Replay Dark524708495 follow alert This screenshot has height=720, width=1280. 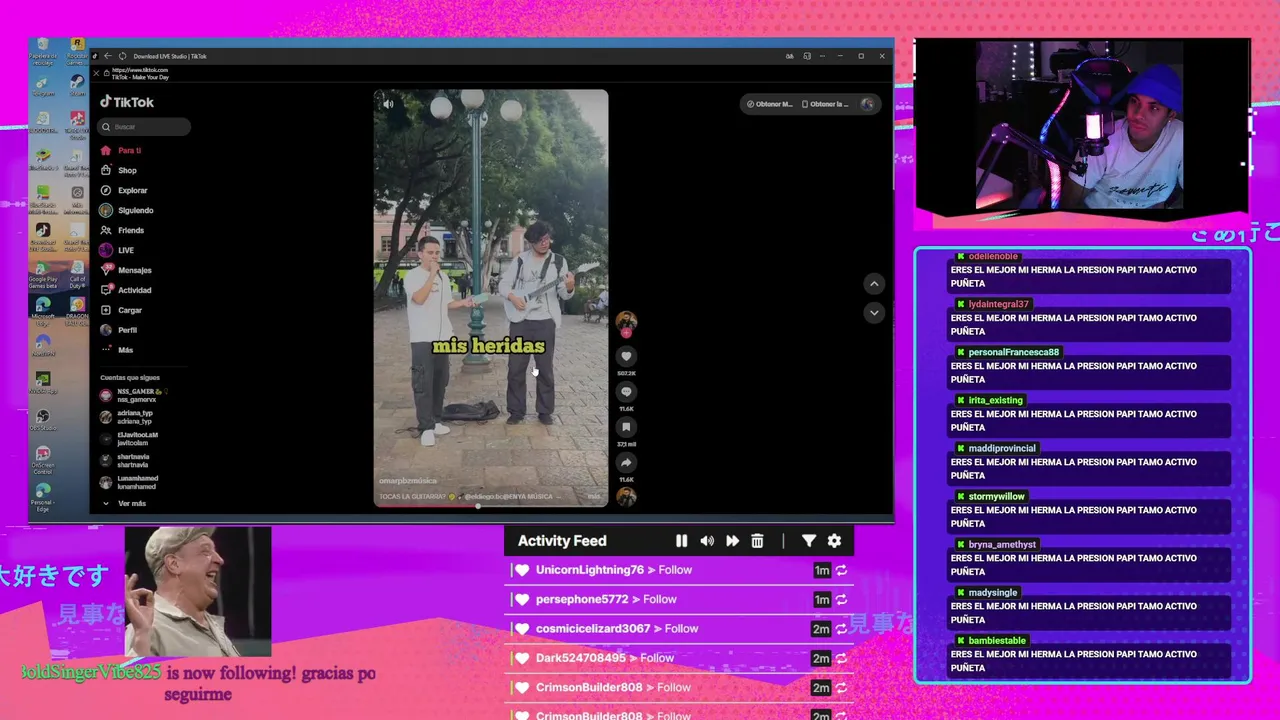pos(841,658)
